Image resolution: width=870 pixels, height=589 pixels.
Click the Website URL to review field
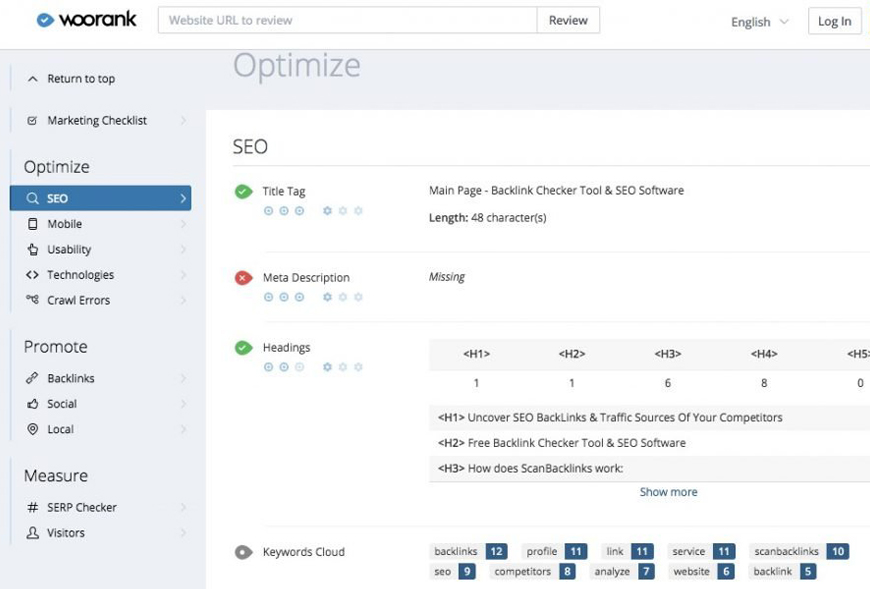tap(347, 20)
